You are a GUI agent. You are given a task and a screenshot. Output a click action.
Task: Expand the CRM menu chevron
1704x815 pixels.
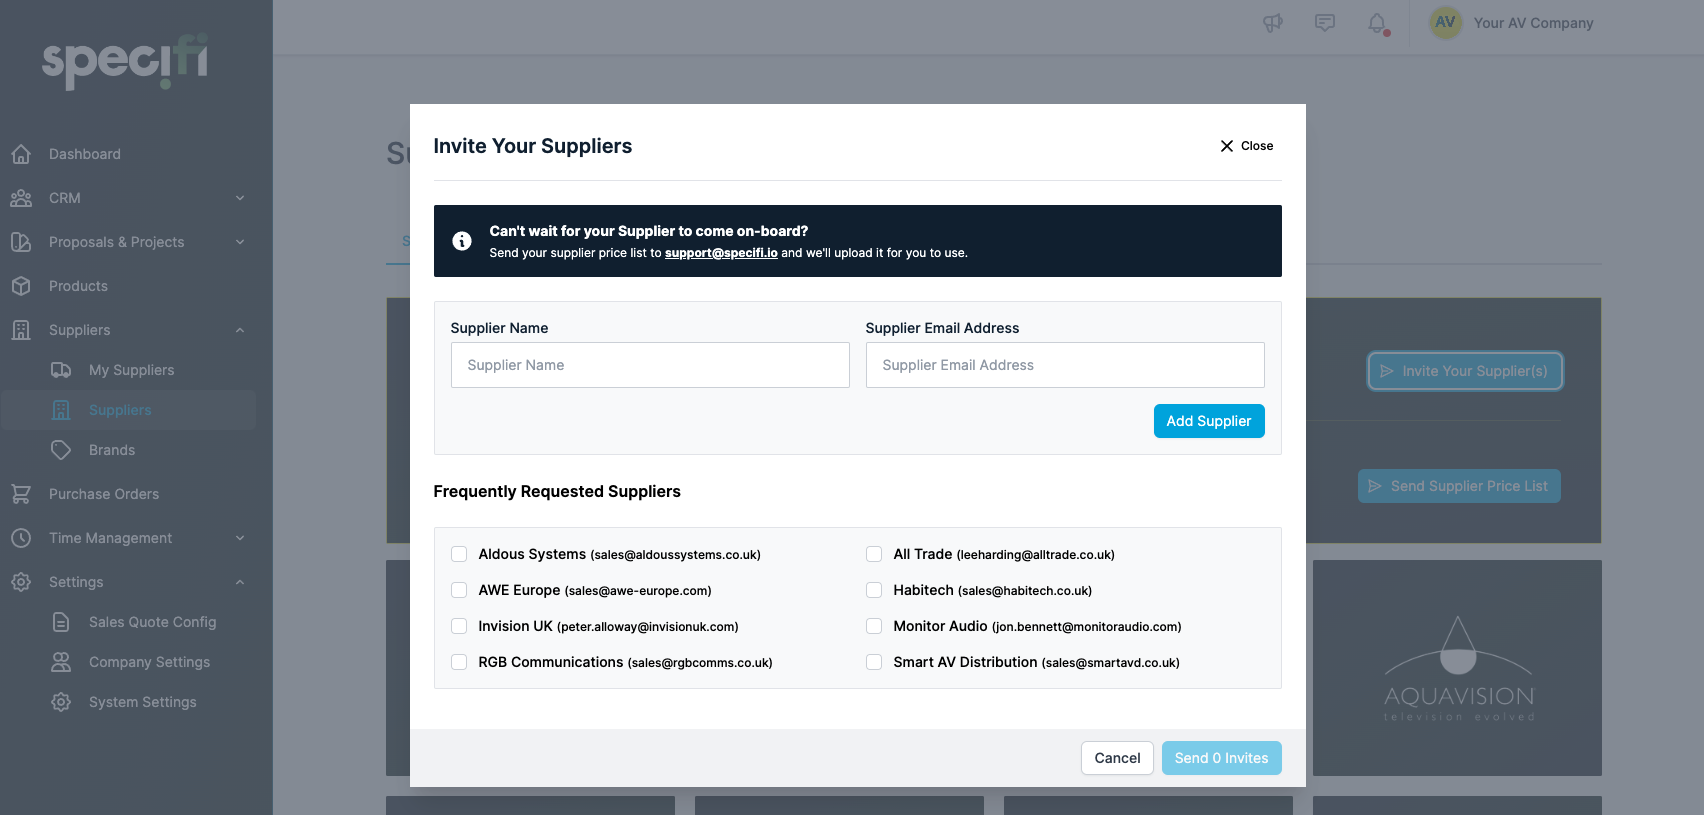coord(240,198)
